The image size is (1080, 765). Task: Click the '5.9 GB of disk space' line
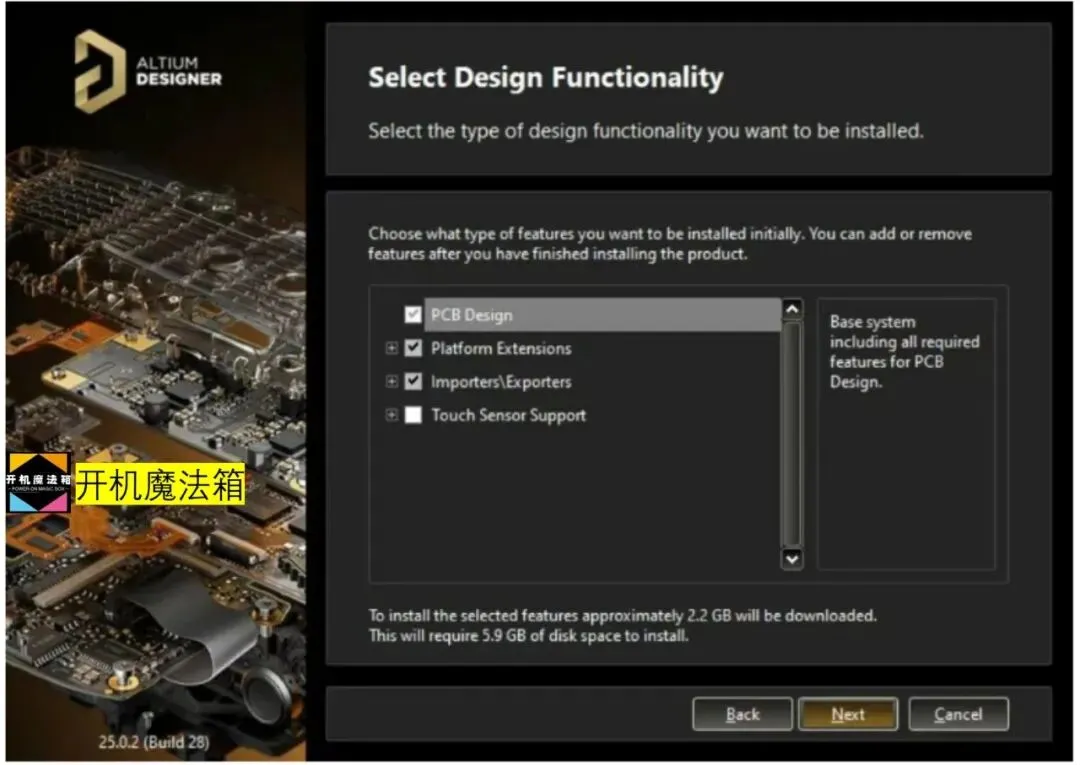[x=528, y=635]
